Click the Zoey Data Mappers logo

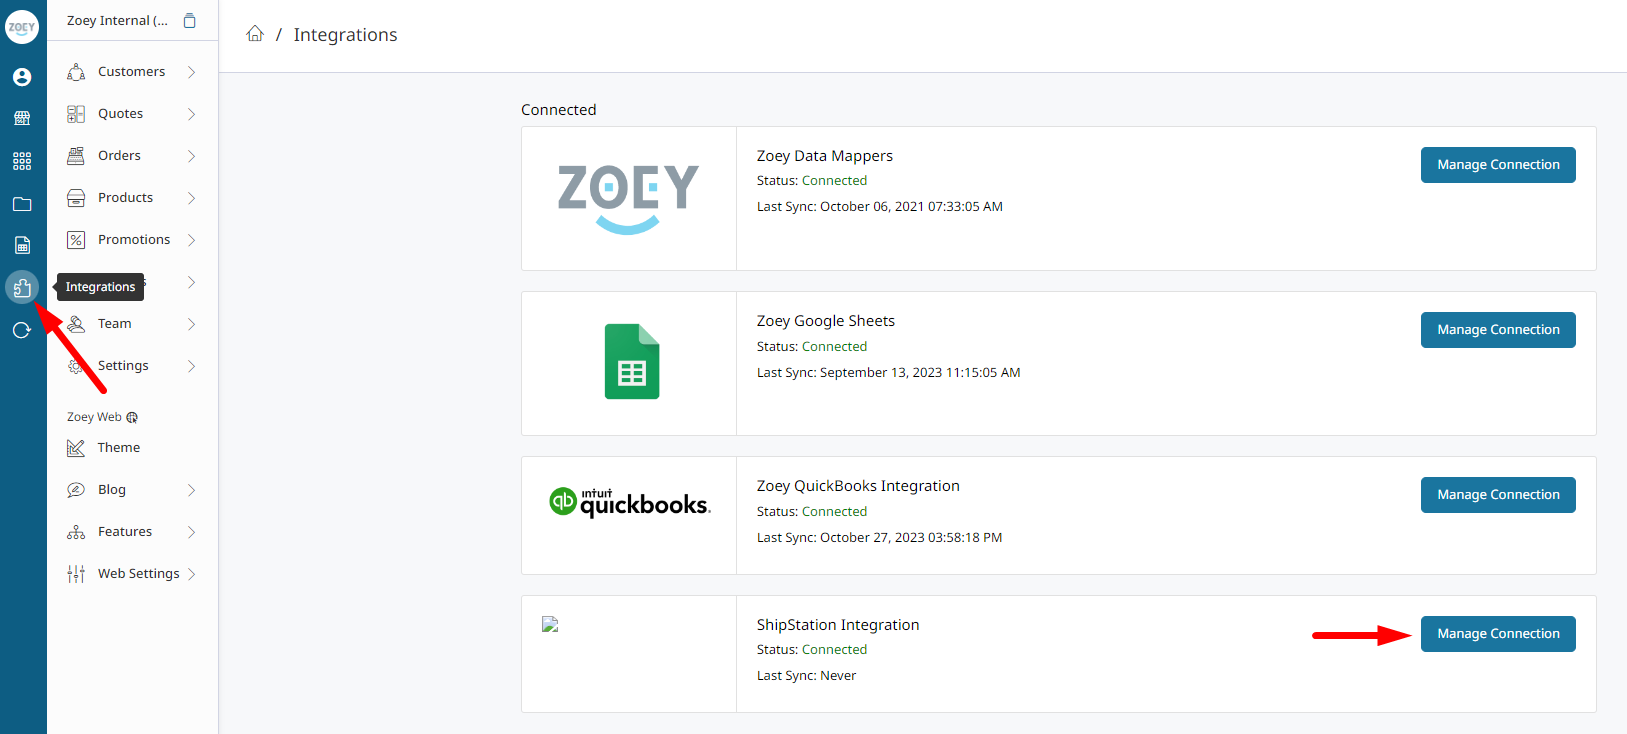coord(628,198)
